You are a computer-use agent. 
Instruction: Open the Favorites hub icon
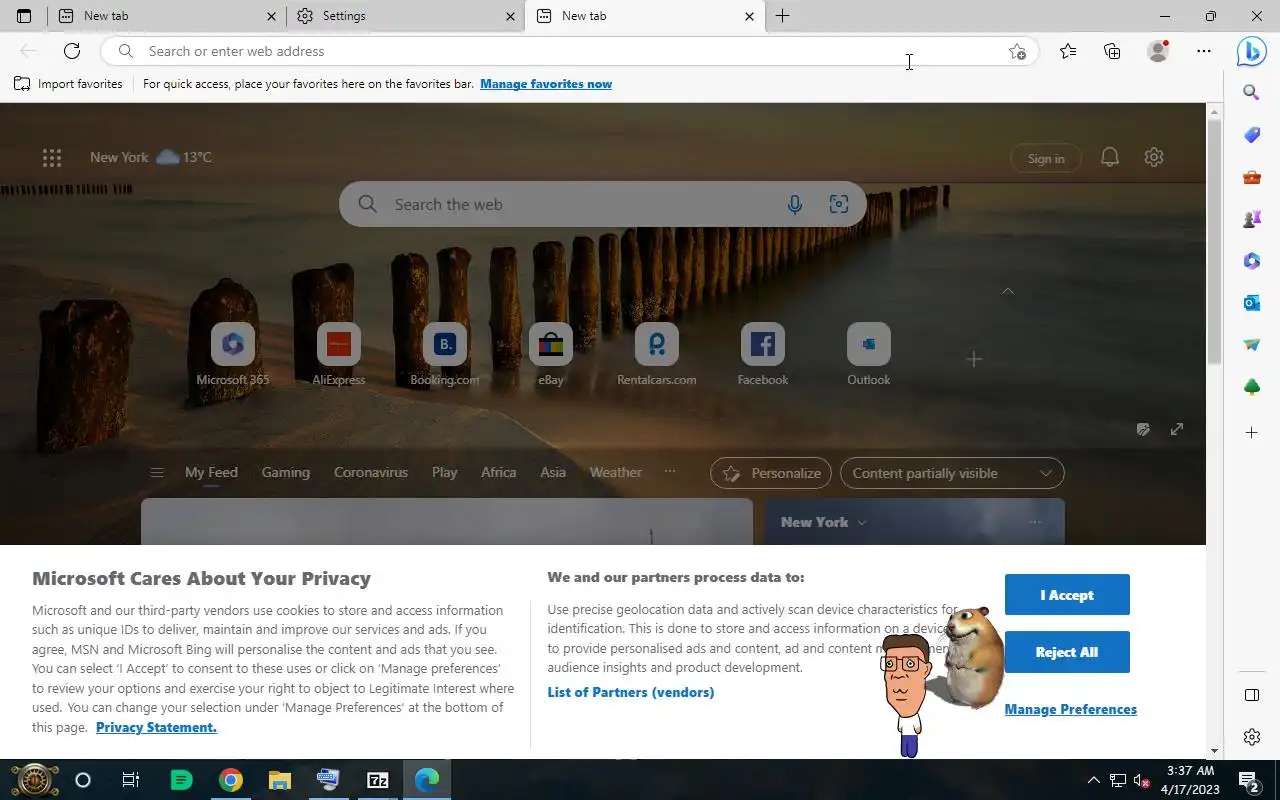[x=1068, y=51]
